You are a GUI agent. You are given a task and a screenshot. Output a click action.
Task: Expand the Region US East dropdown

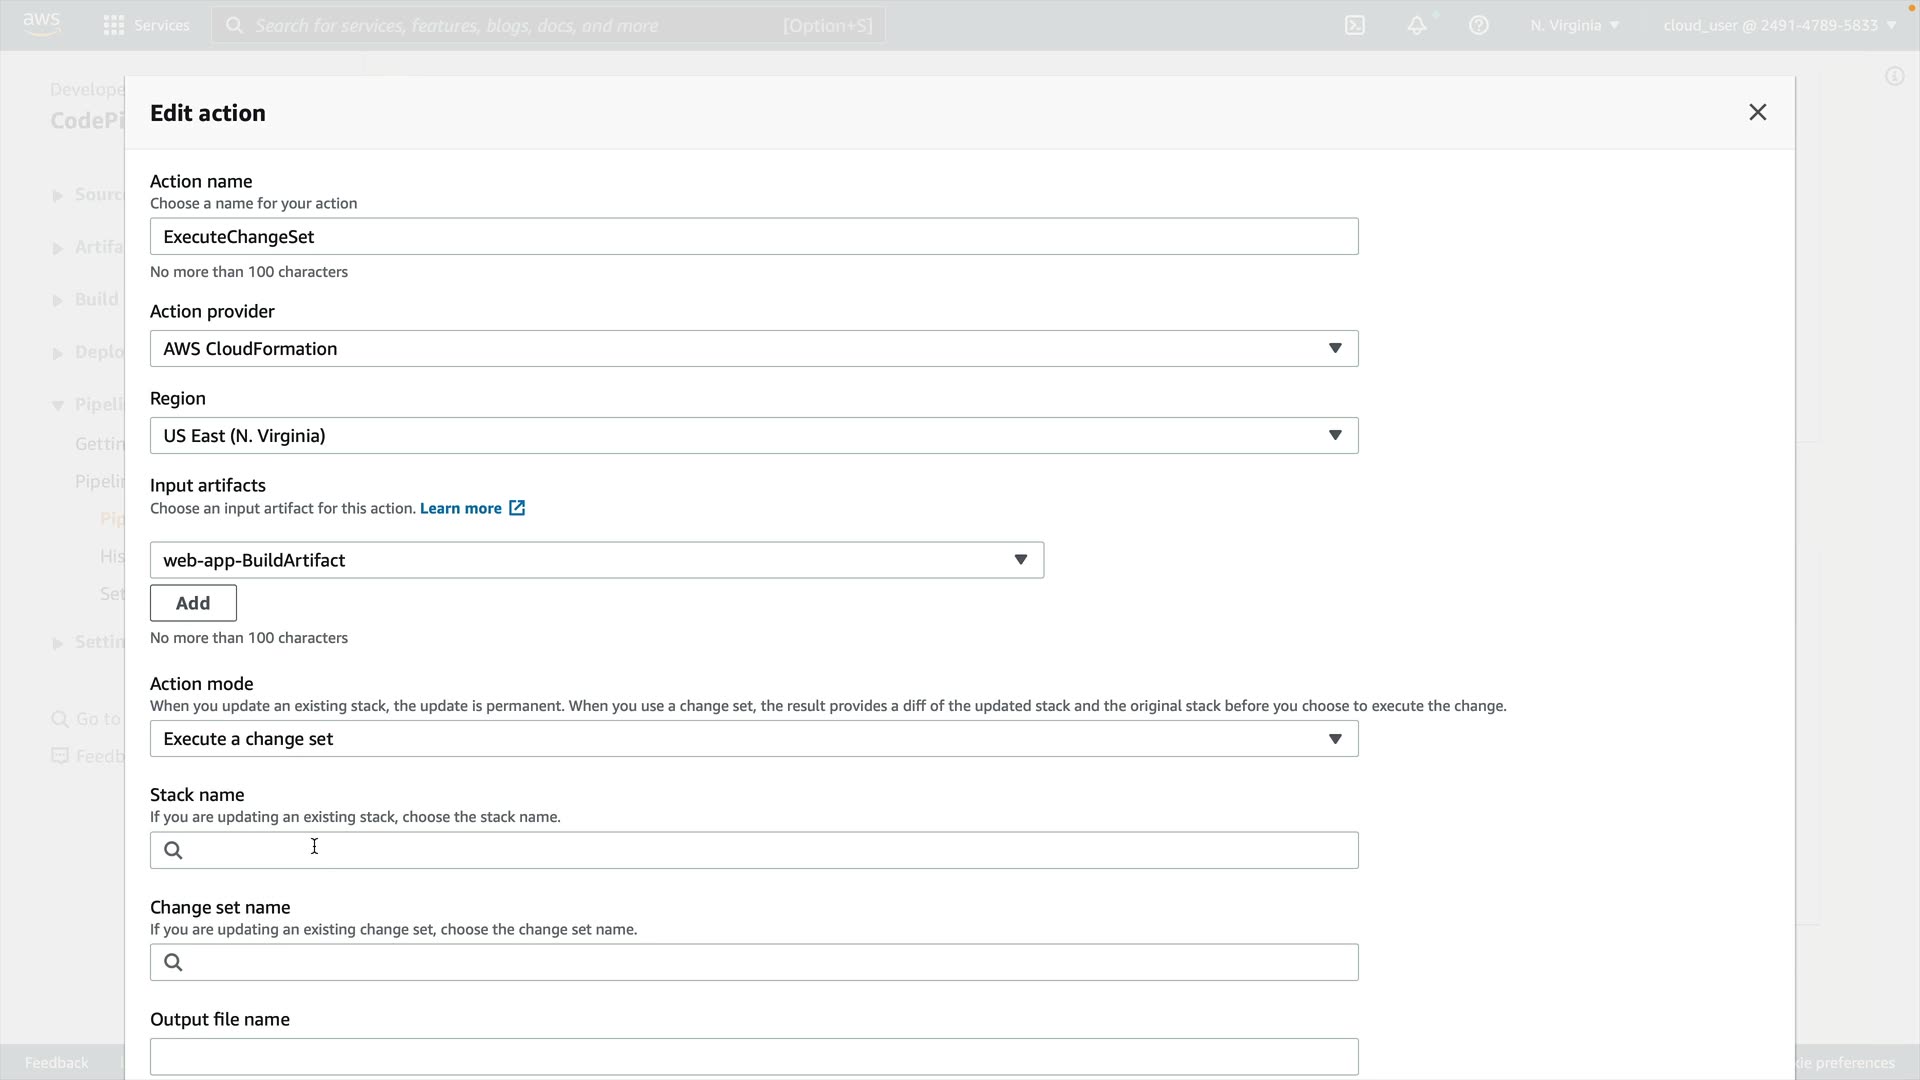pyautogui.click(x=753, y=435)
